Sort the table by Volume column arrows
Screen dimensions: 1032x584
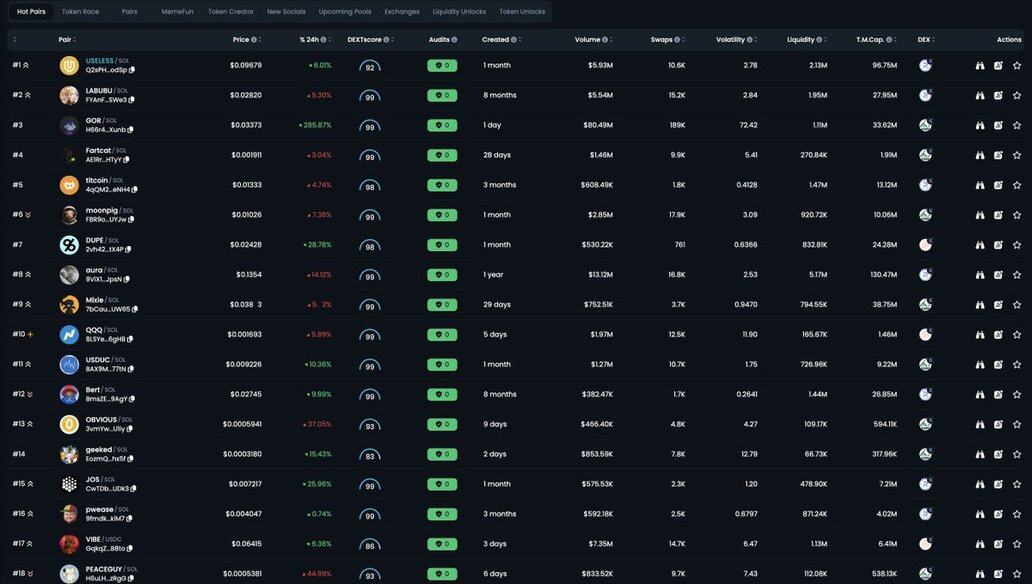point(611,40)
